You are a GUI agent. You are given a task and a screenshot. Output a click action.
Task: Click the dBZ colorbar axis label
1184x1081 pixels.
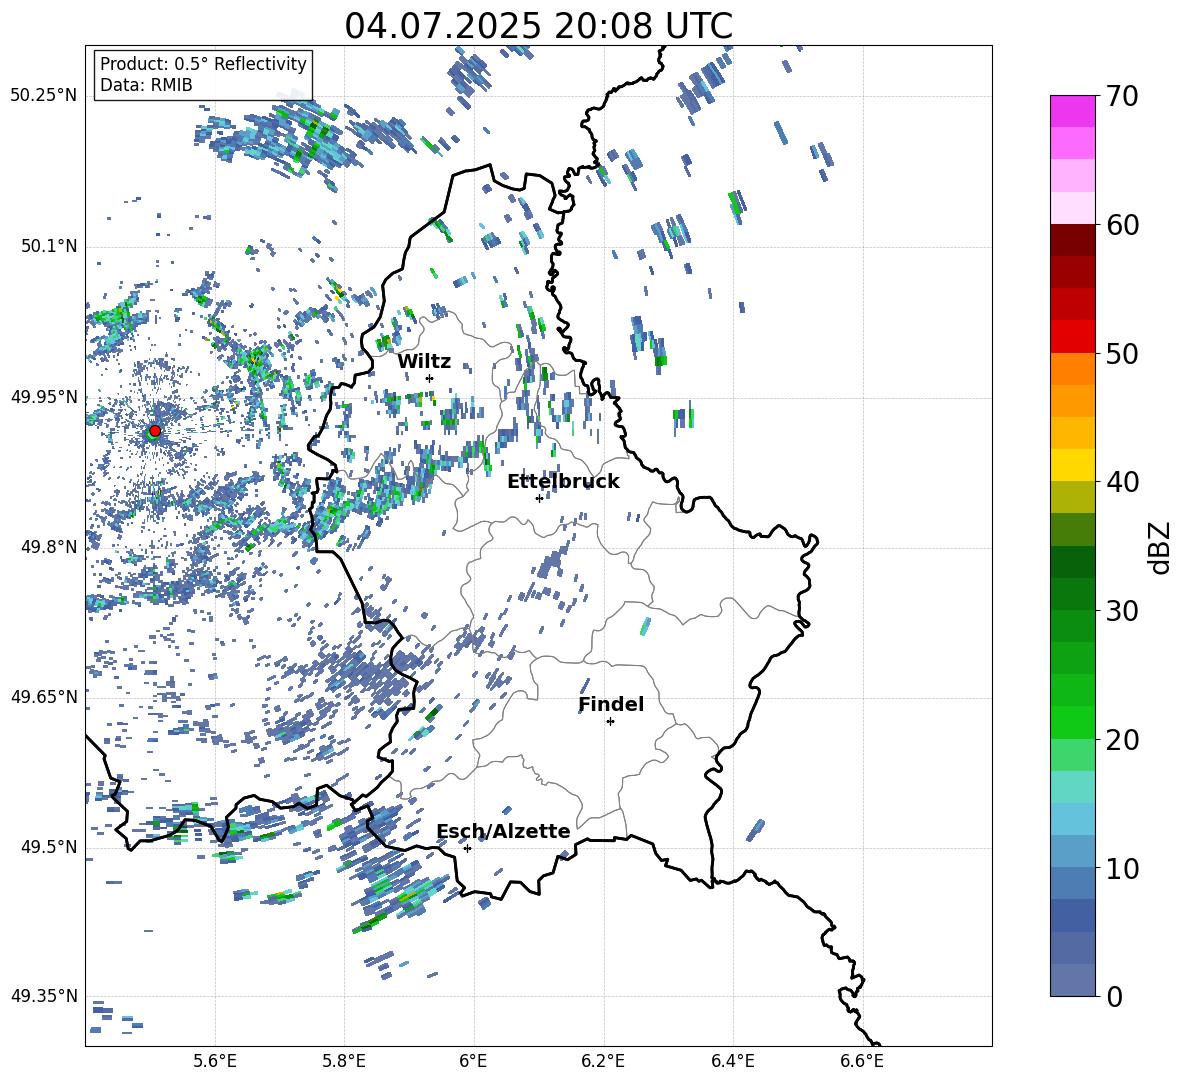1160,547
